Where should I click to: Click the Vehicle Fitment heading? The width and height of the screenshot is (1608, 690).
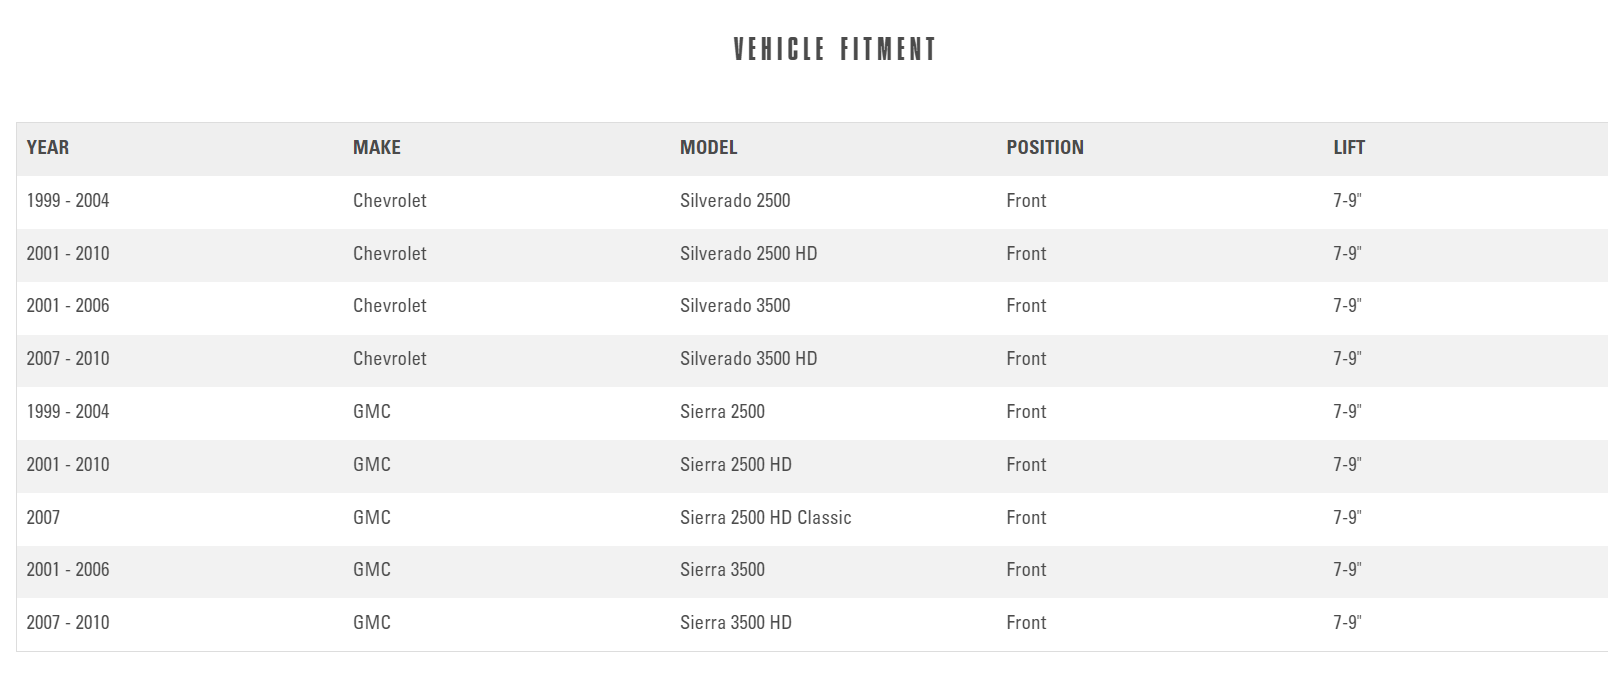click(834, 49)
